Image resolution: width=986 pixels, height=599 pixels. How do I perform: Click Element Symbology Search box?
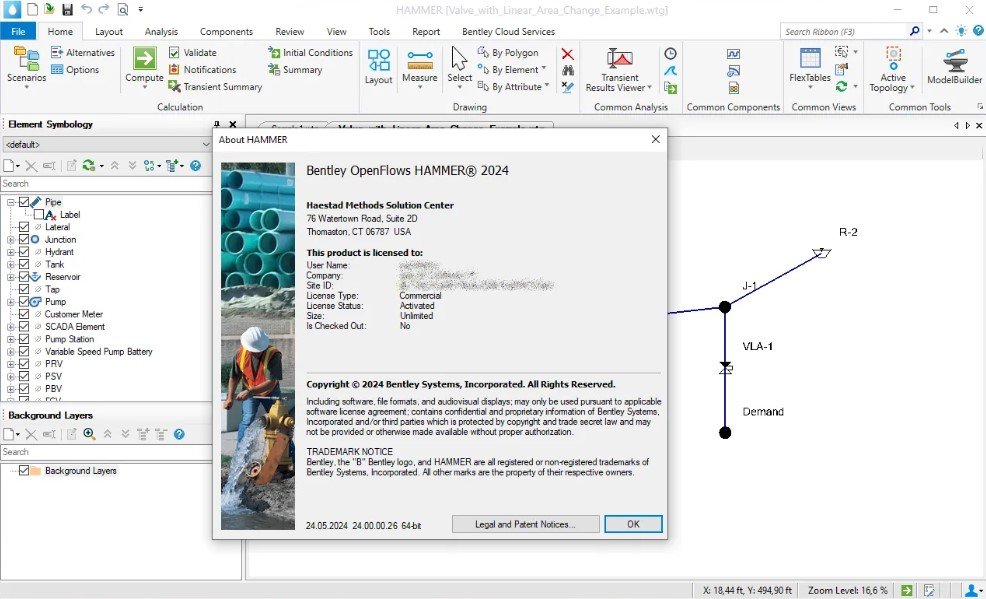click(x=106, y=184)
